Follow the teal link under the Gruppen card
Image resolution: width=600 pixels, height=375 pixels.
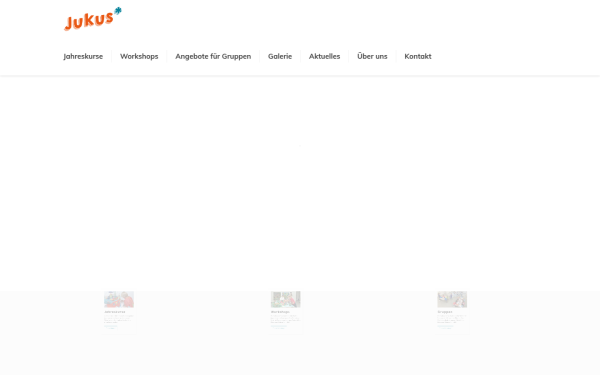(x=445, y=327)
